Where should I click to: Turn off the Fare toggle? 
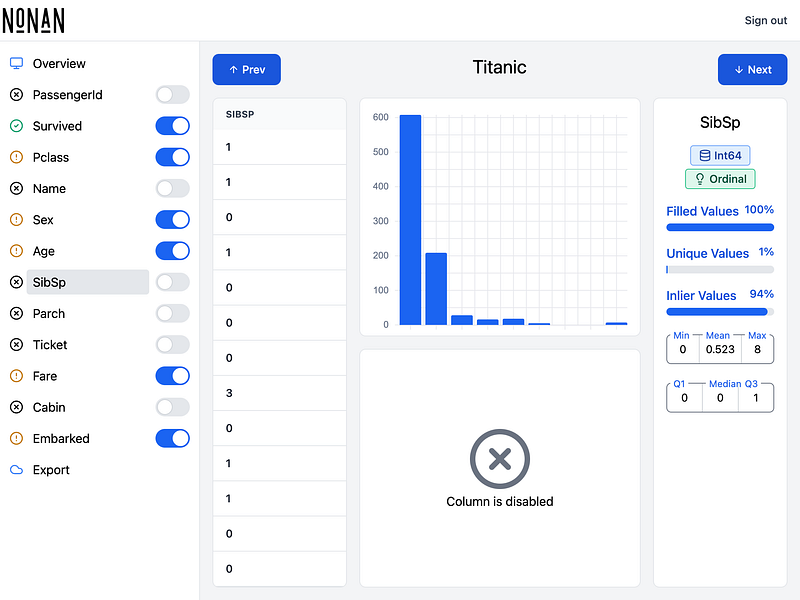[x=171, y=375]
